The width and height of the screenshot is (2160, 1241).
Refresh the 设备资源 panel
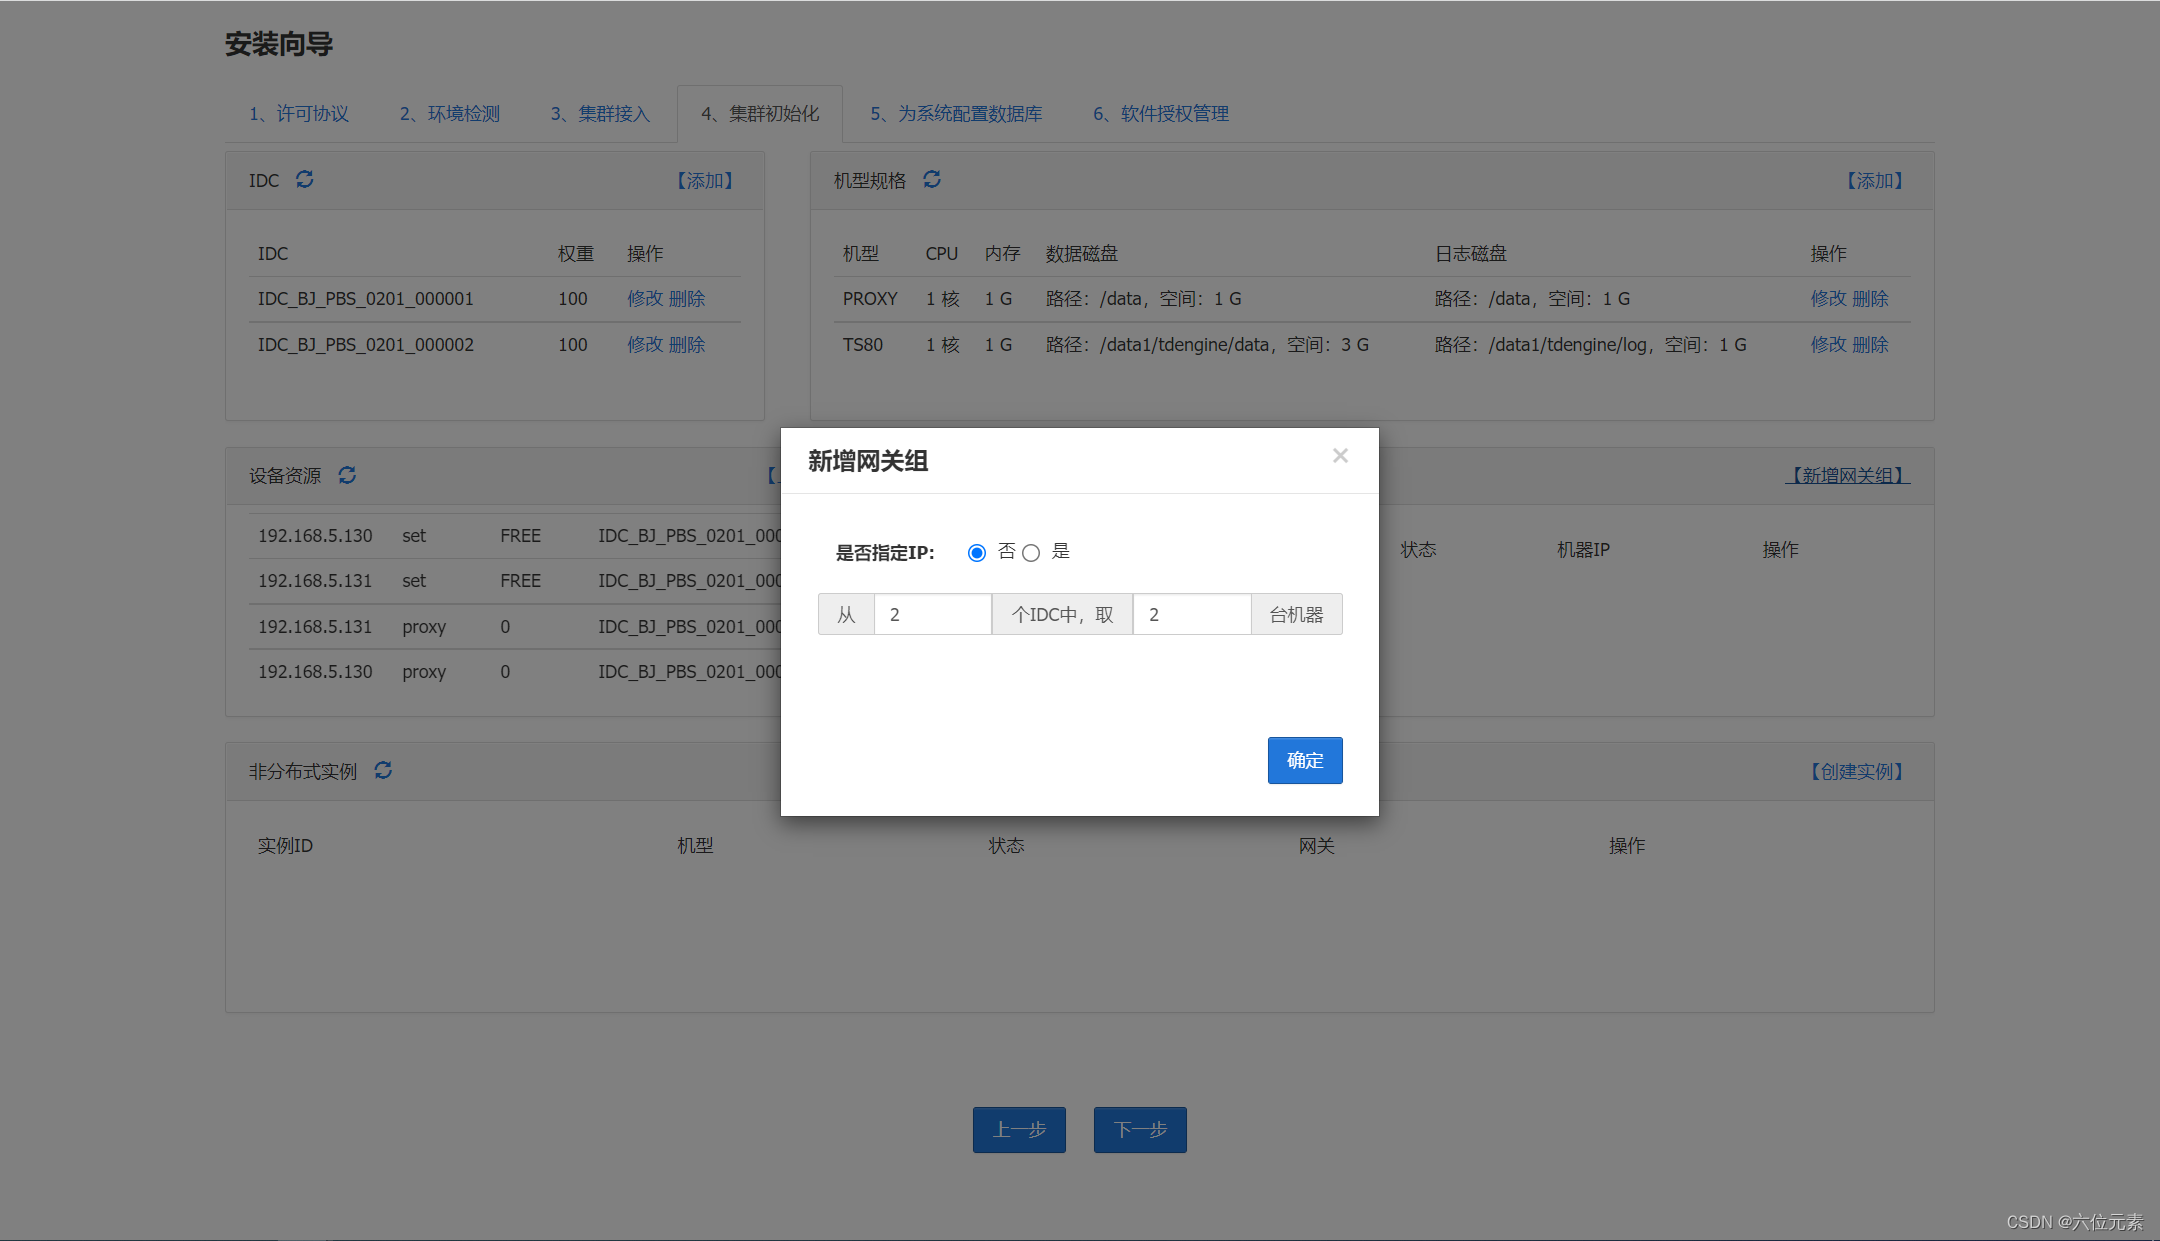pyautogui.click(x=347, y=475)
